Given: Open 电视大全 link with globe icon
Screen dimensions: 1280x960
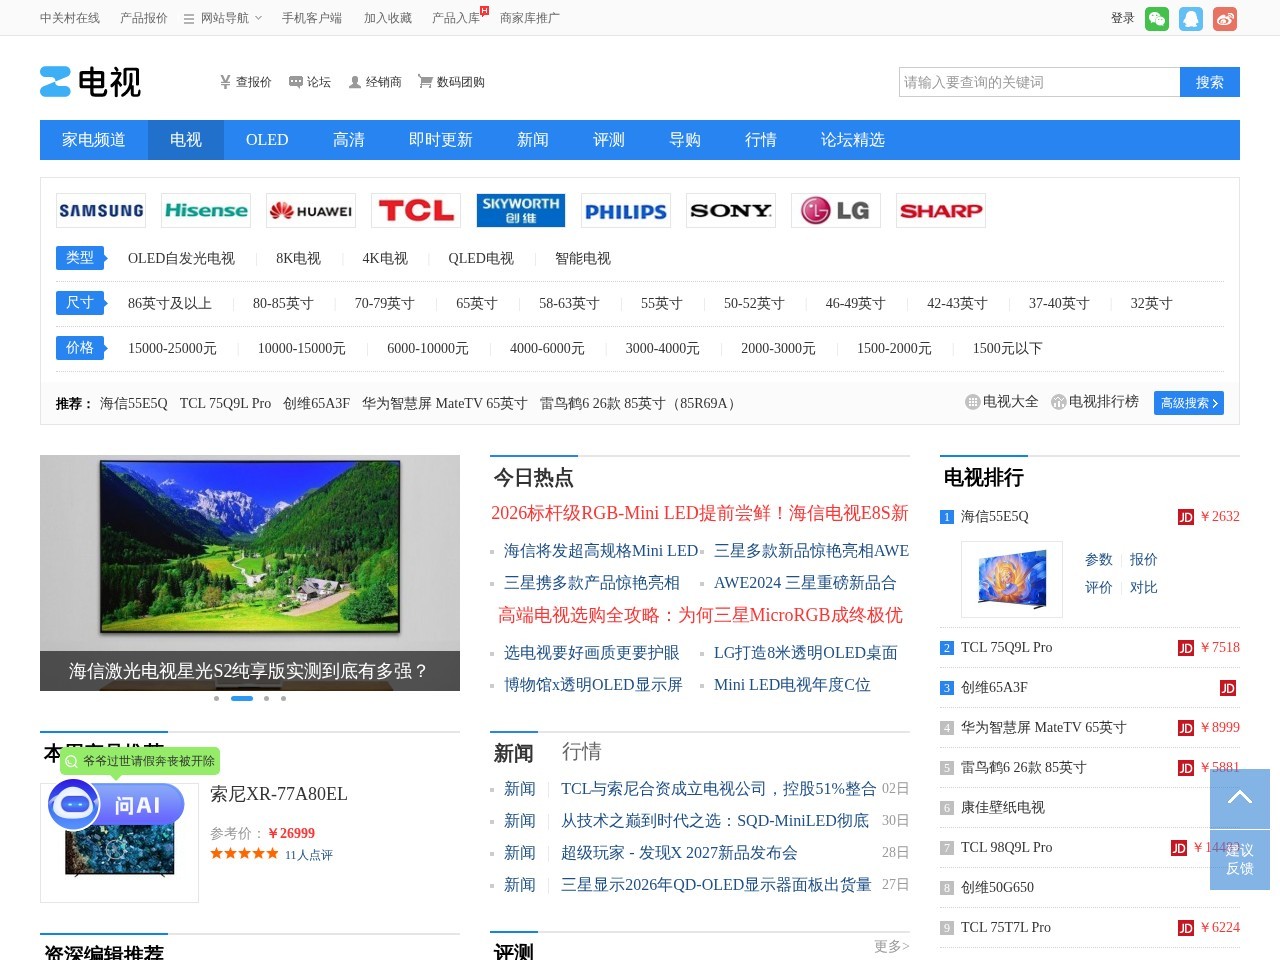Looking at the screenshot, I should pos(1002,402).
